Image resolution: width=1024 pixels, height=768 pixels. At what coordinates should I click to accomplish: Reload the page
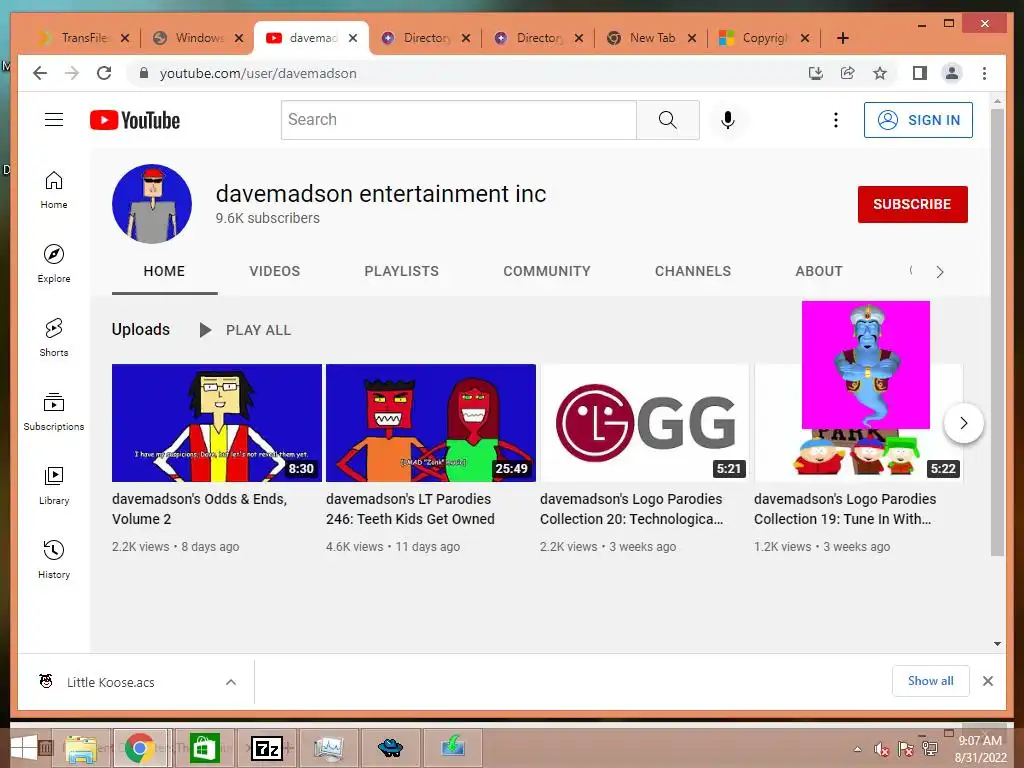[x=104, y=73]
